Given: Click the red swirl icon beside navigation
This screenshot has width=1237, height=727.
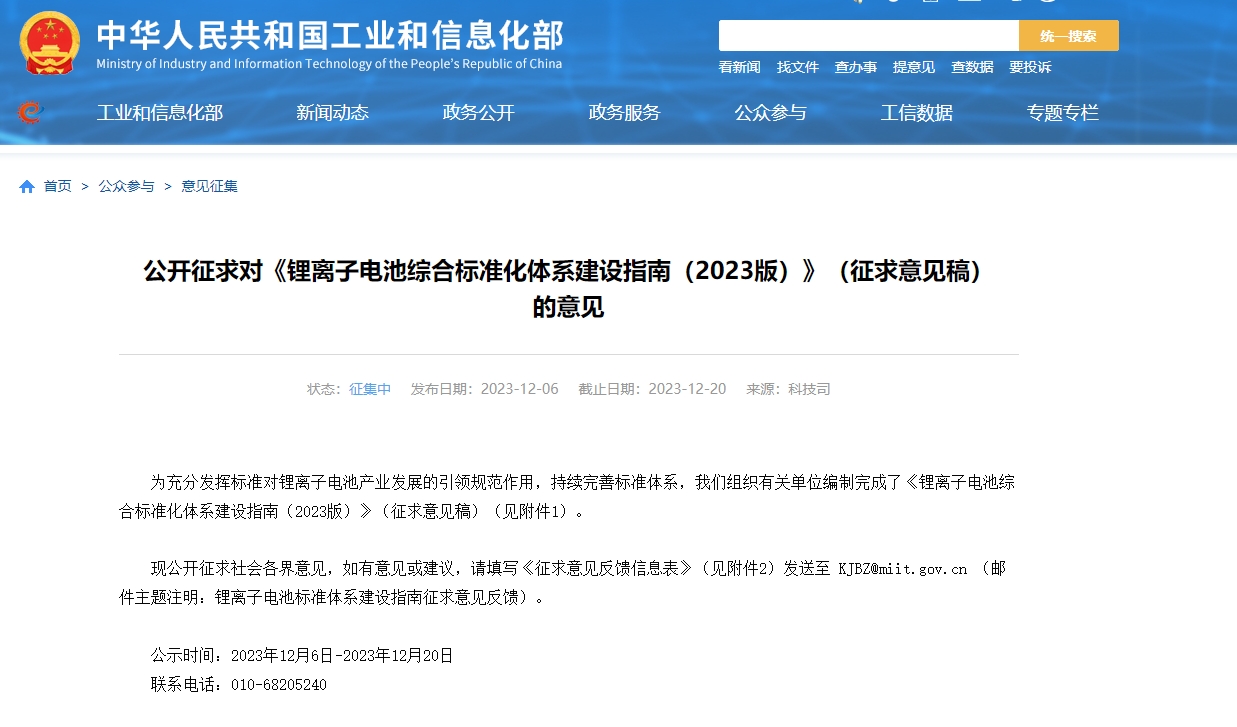Looking at the screenshot, I should tap(30, 112).
